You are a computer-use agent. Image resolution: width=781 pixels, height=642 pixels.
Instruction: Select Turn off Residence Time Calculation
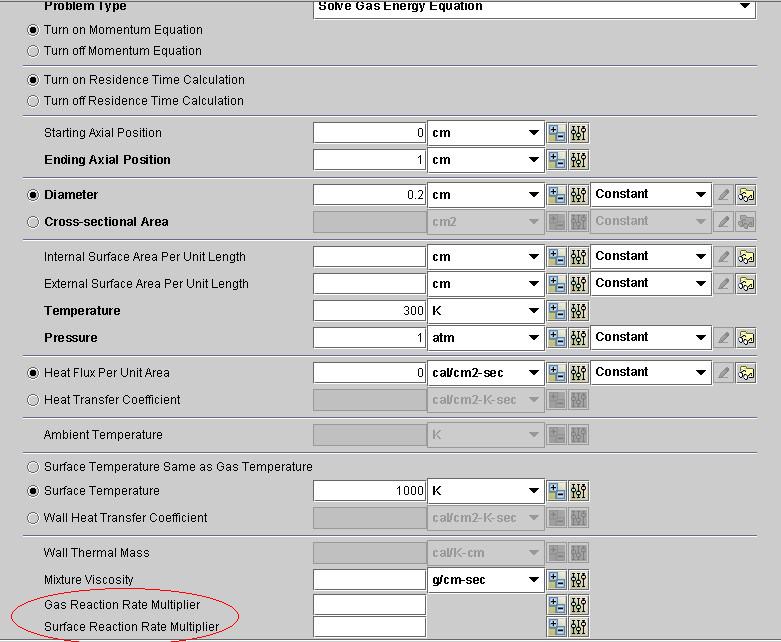(x=33, y=101)
